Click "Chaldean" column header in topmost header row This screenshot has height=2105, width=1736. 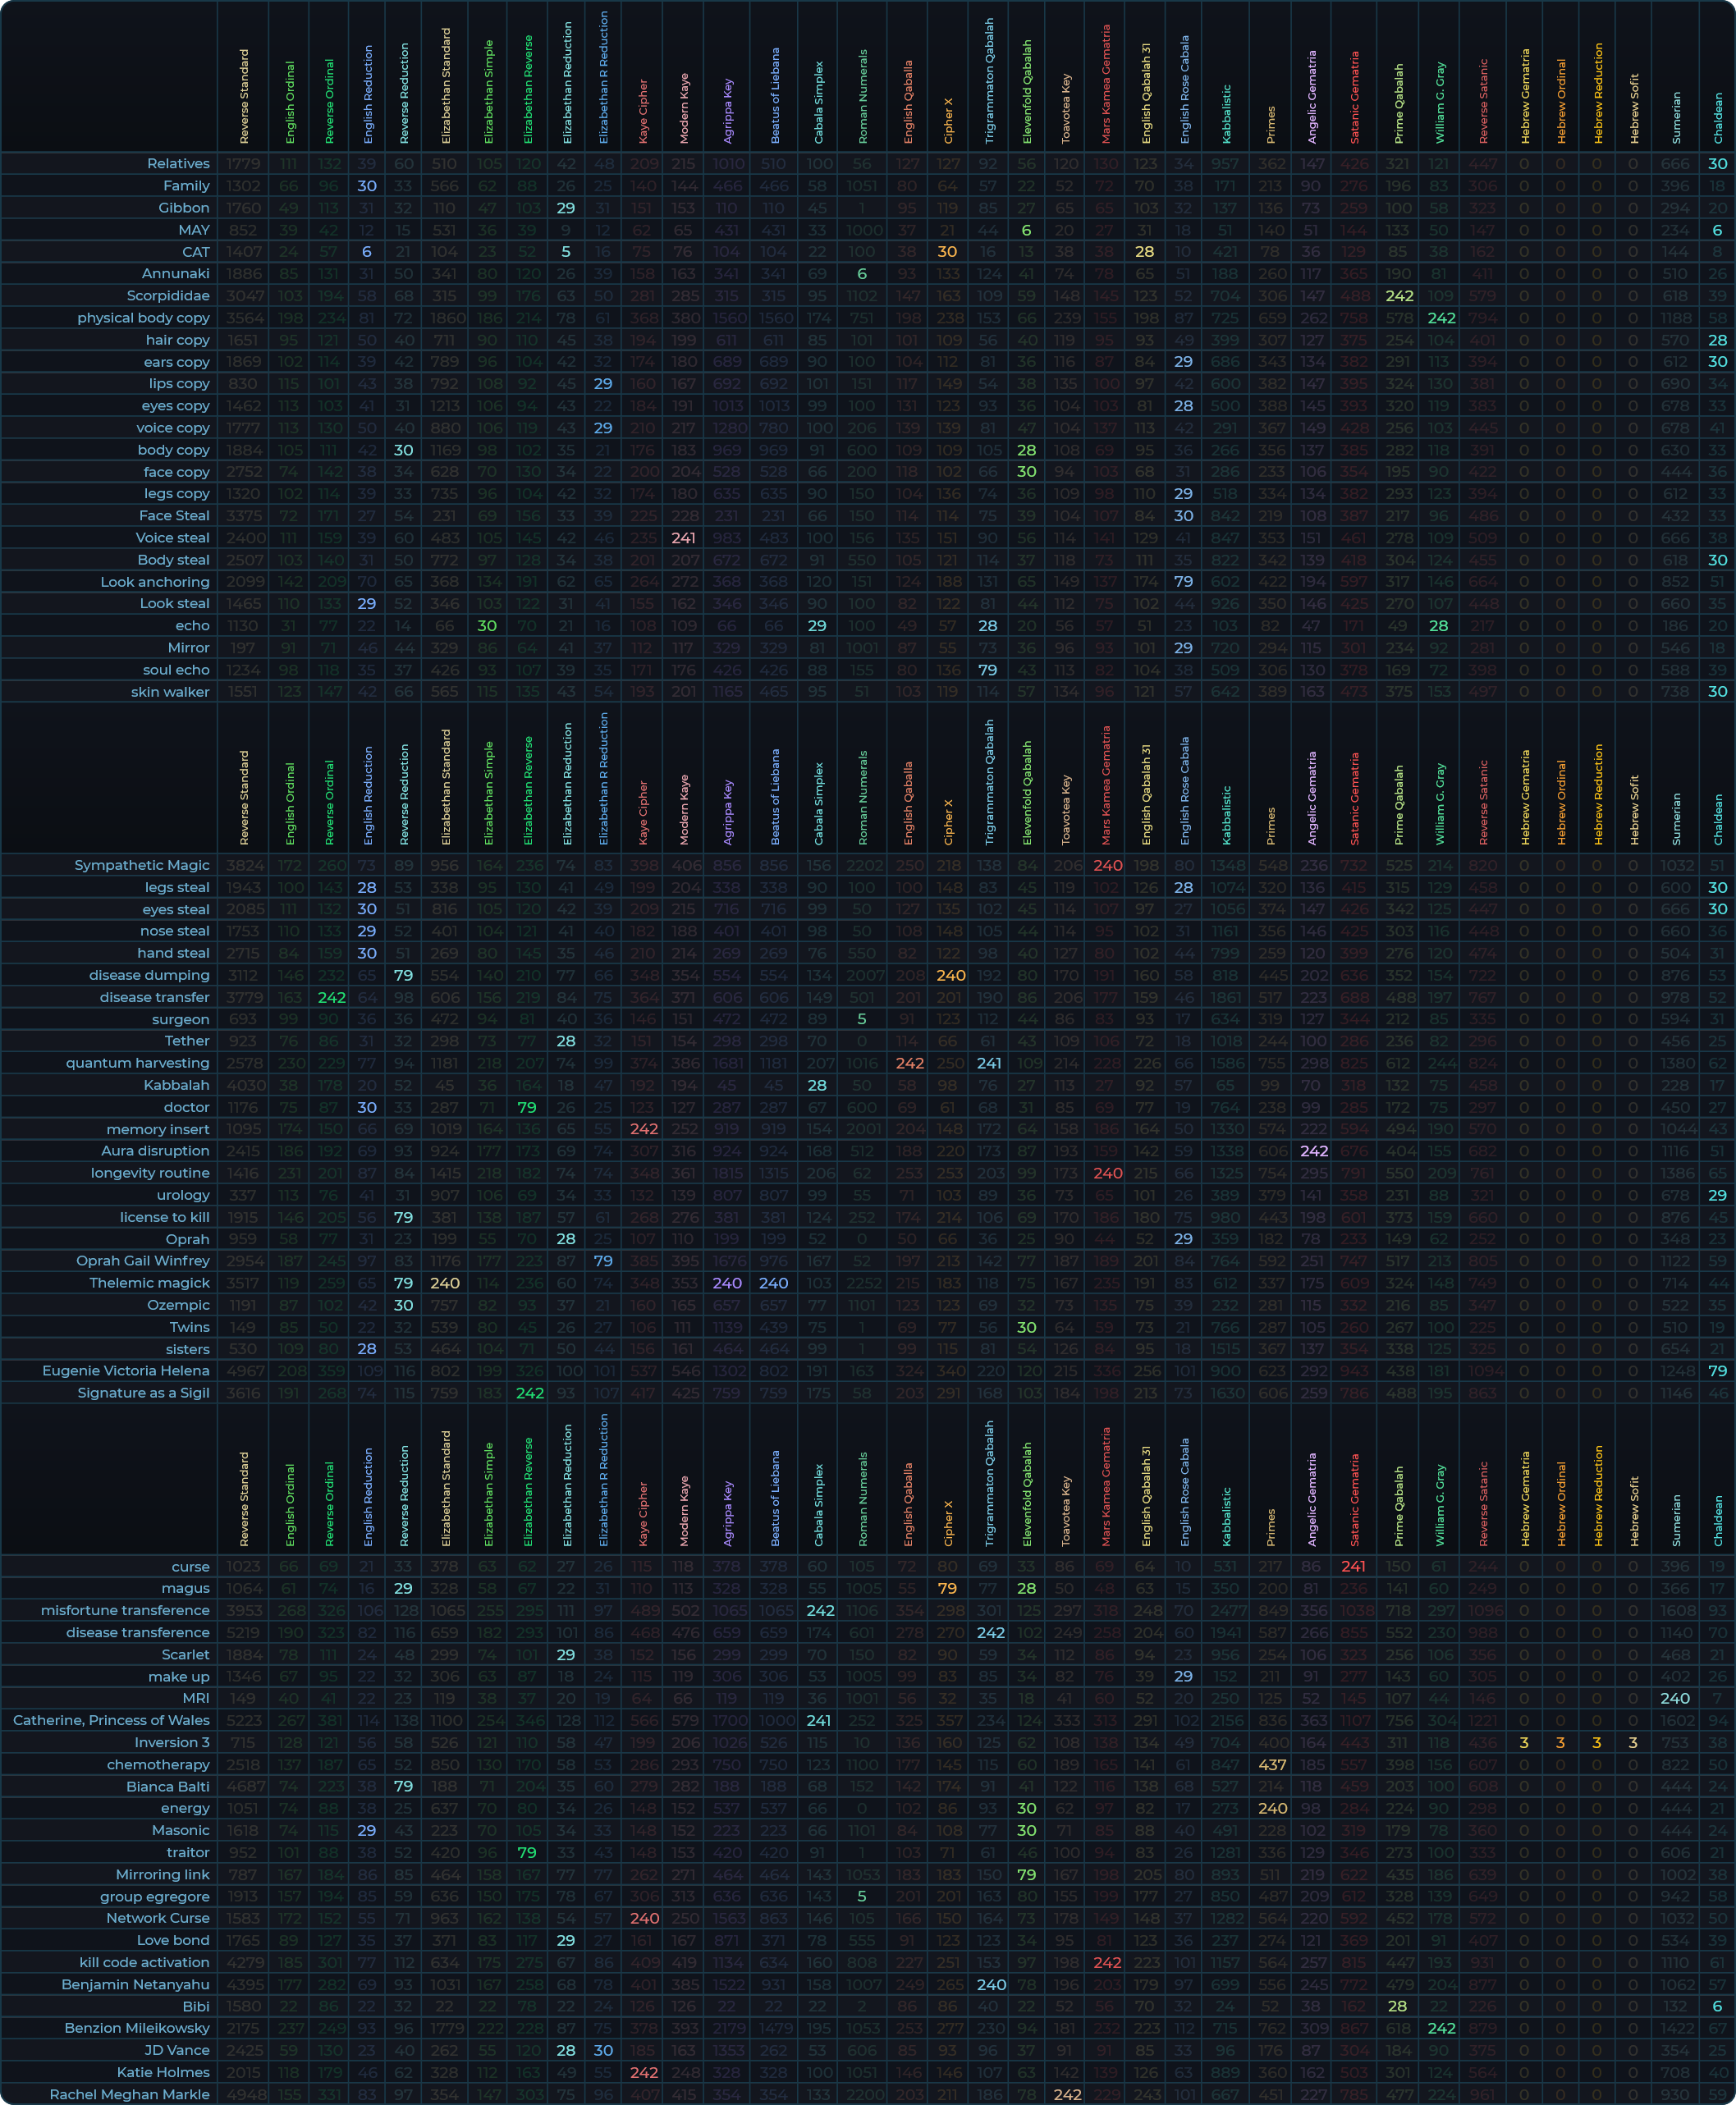coord(1718,117)
